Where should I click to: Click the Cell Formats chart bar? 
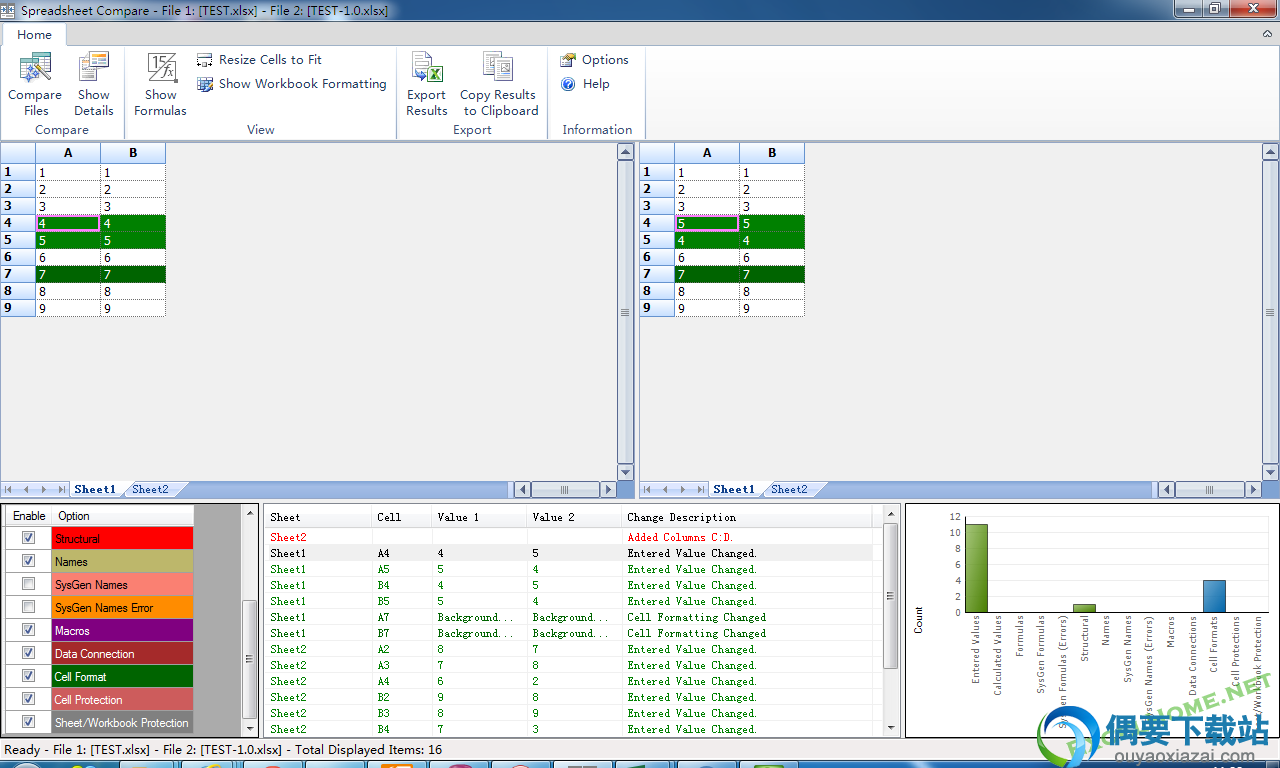coord(1214,596)
